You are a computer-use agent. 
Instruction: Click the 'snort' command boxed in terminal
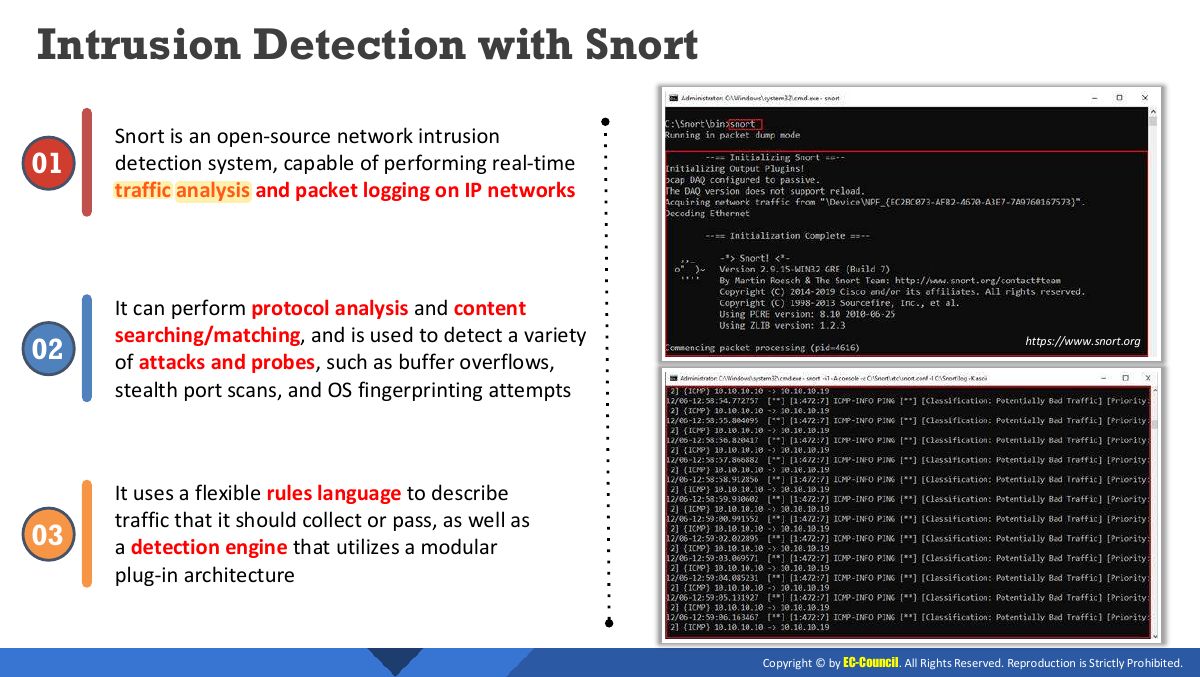point(745,124)
